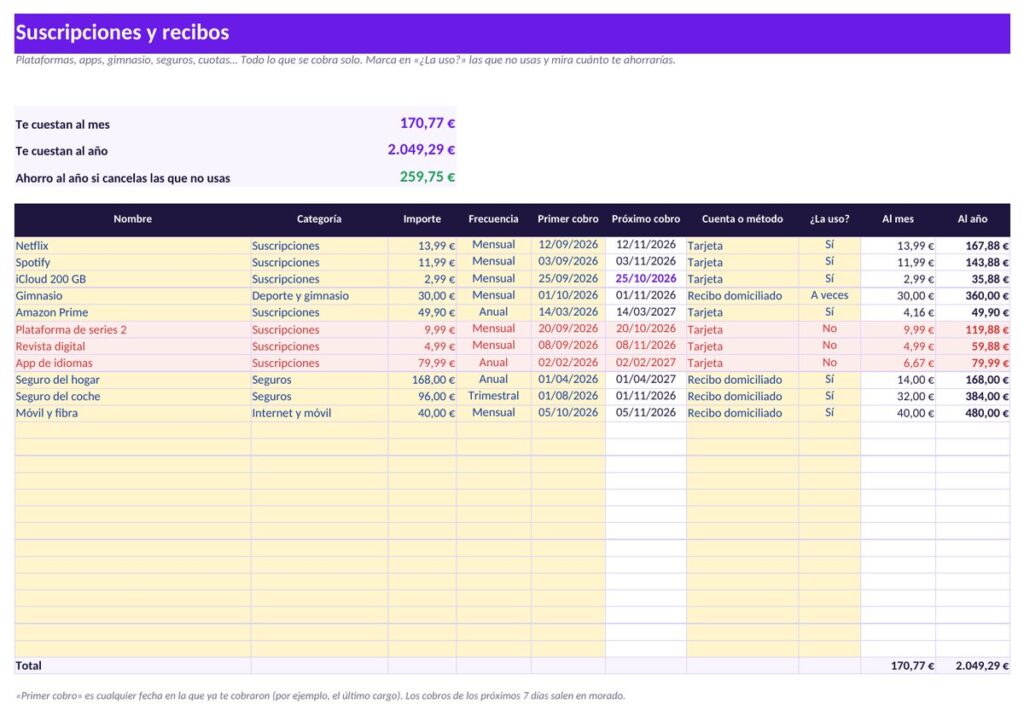Select the 'No' usage cell for Revista digital
This screenshot has height=715, width=1024.
829,345
